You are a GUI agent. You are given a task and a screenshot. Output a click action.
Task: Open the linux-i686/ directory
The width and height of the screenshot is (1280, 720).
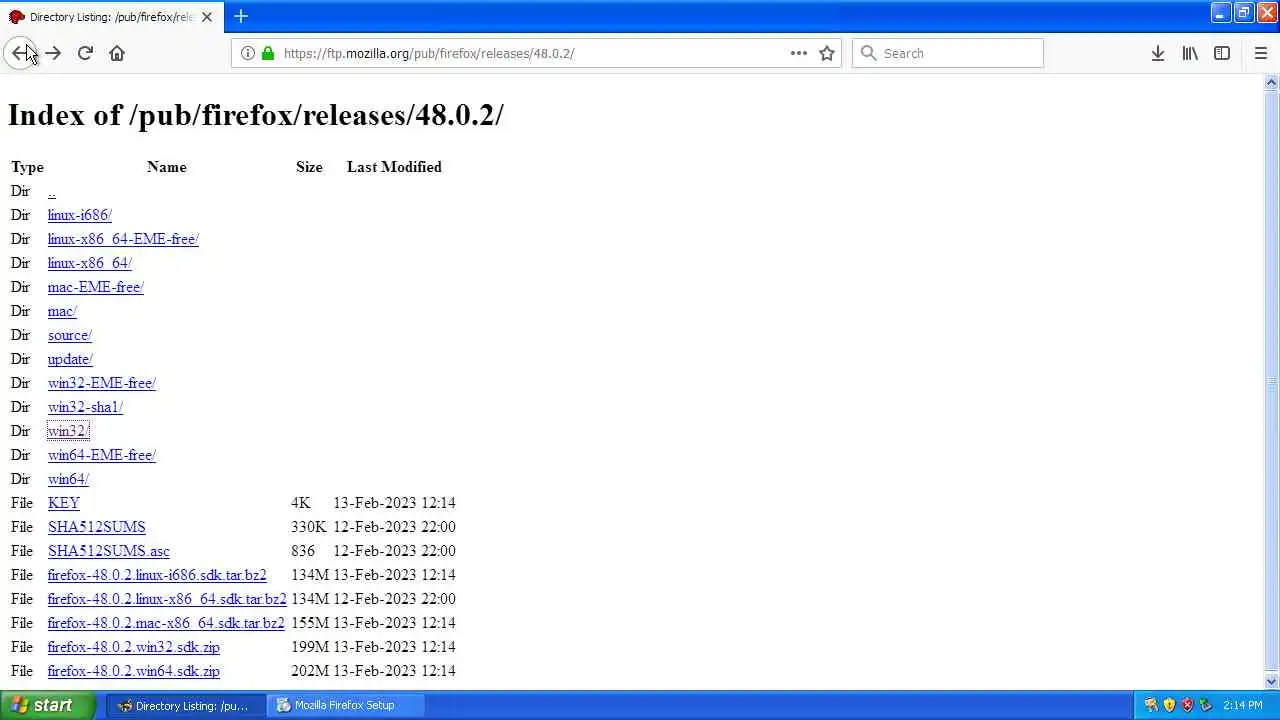pyautogui.click(x=79, y=215)
